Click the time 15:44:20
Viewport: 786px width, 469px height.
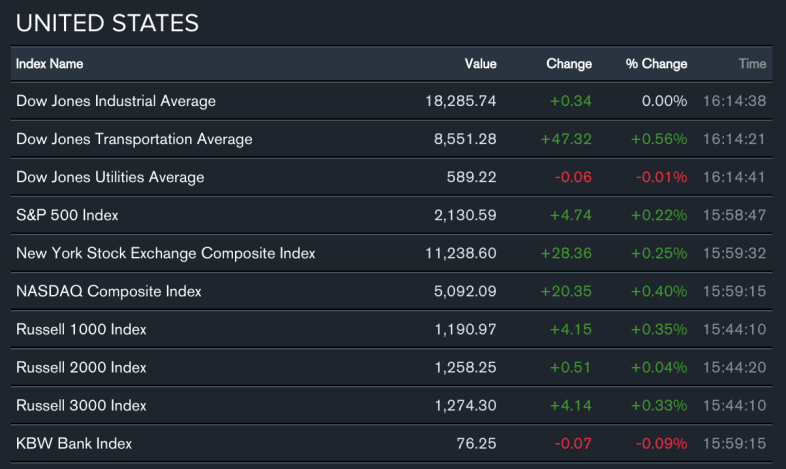coord(734,368)
